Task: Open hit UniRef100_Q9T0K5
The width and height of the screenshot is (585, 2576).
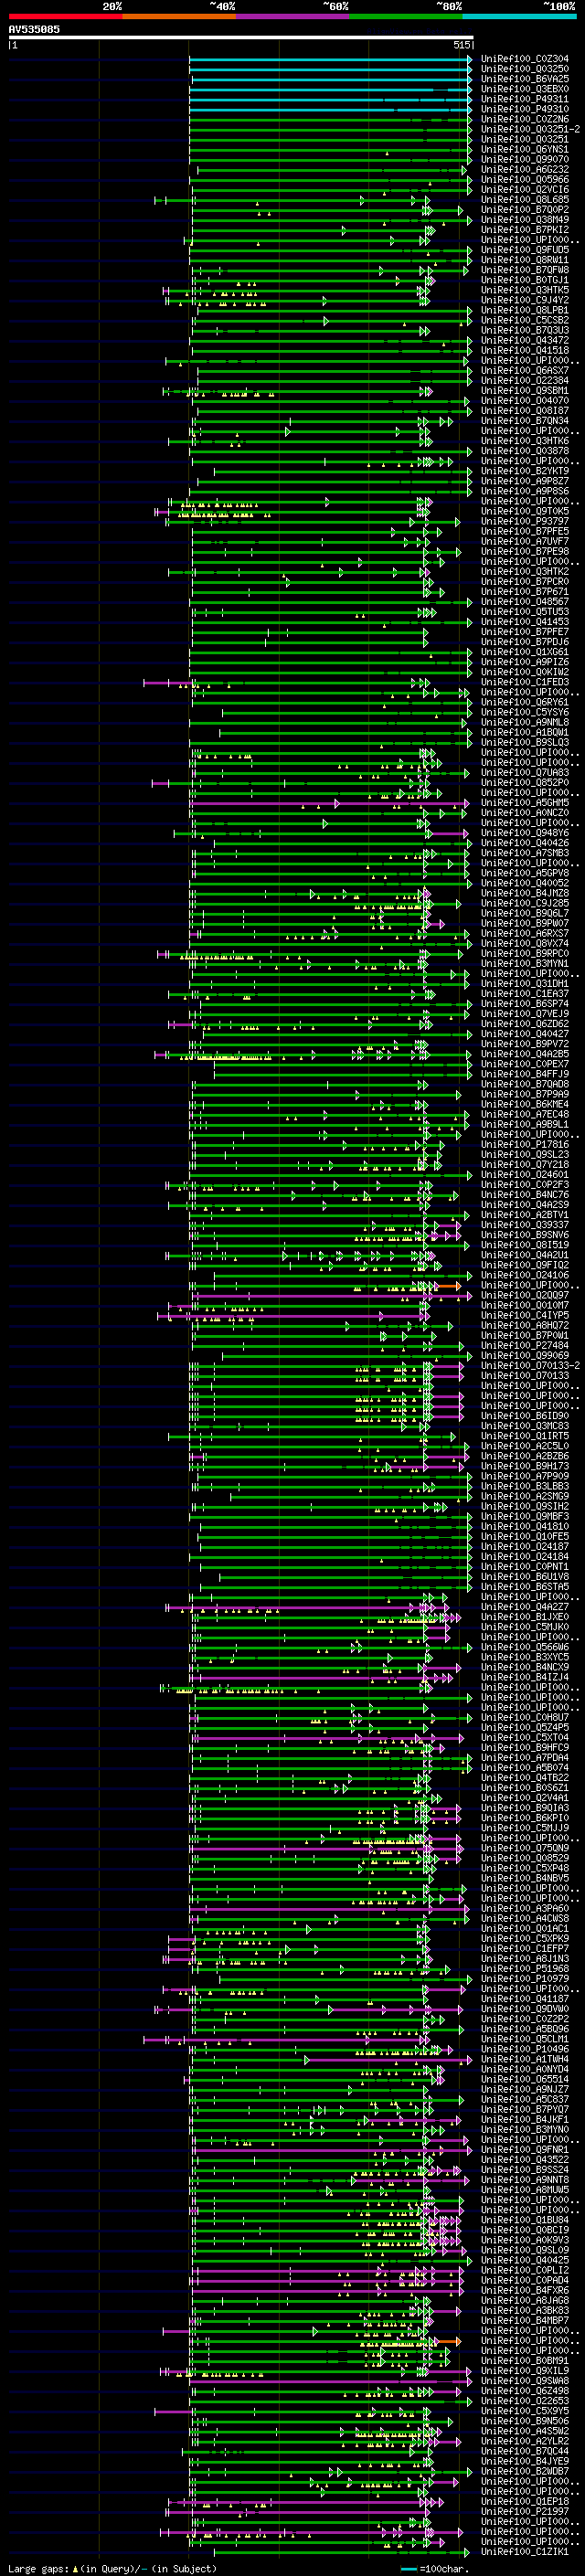Action: [524, 512]
